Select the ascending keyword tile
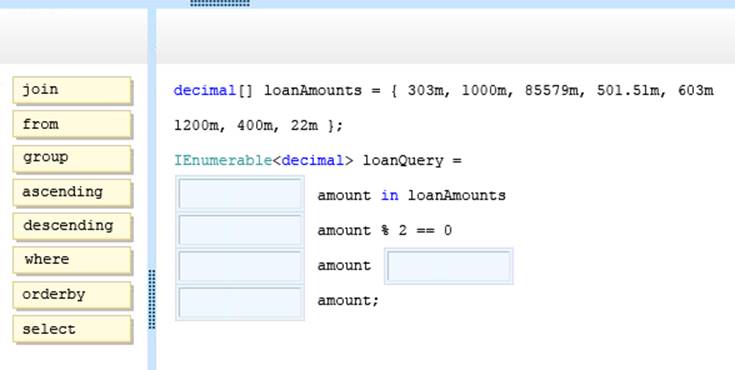 point(72,192)
